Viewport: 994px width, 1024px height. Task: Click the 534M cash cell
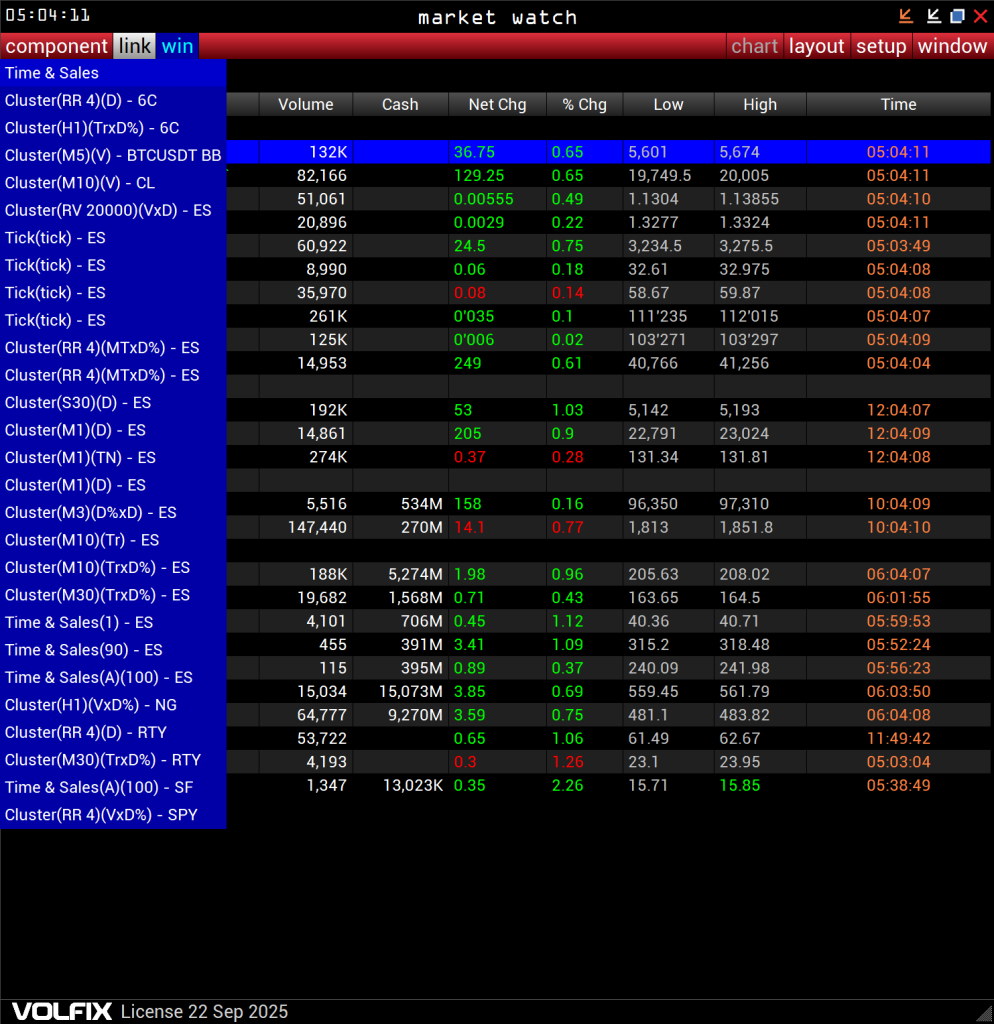click(400, 505)
